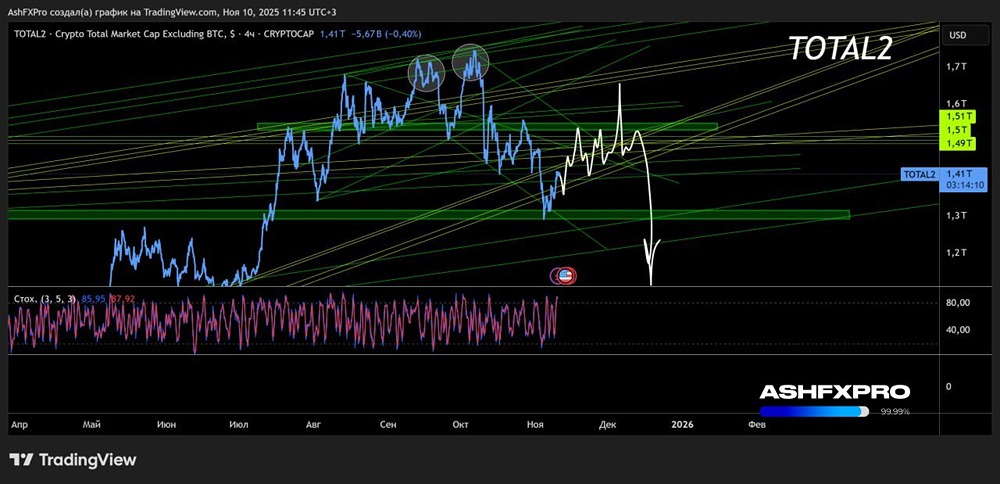Click the 2026 label on time axis
The image size is (1000, 484).
(x=682, y=424)
